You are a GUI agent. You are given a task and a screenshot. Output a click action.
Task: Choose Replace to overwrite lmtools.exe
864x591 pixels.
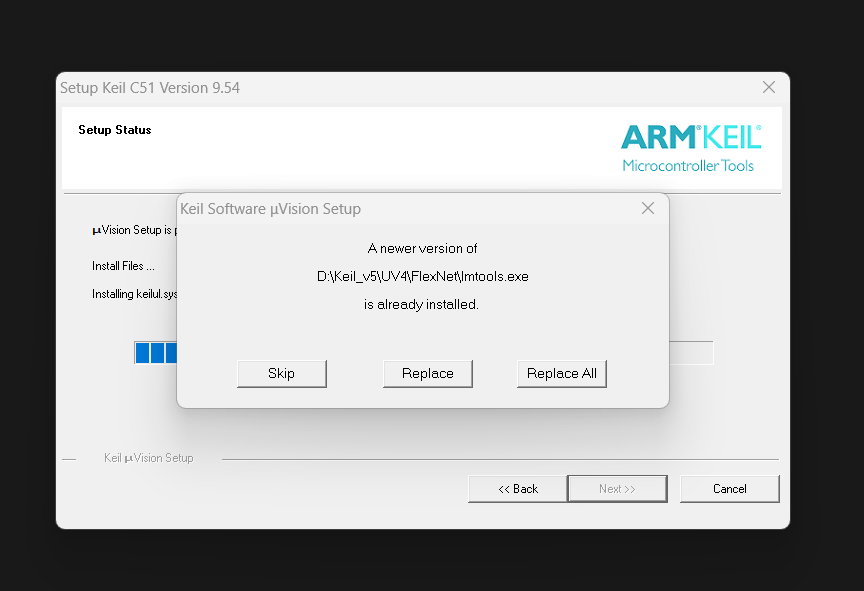(428, 373)
